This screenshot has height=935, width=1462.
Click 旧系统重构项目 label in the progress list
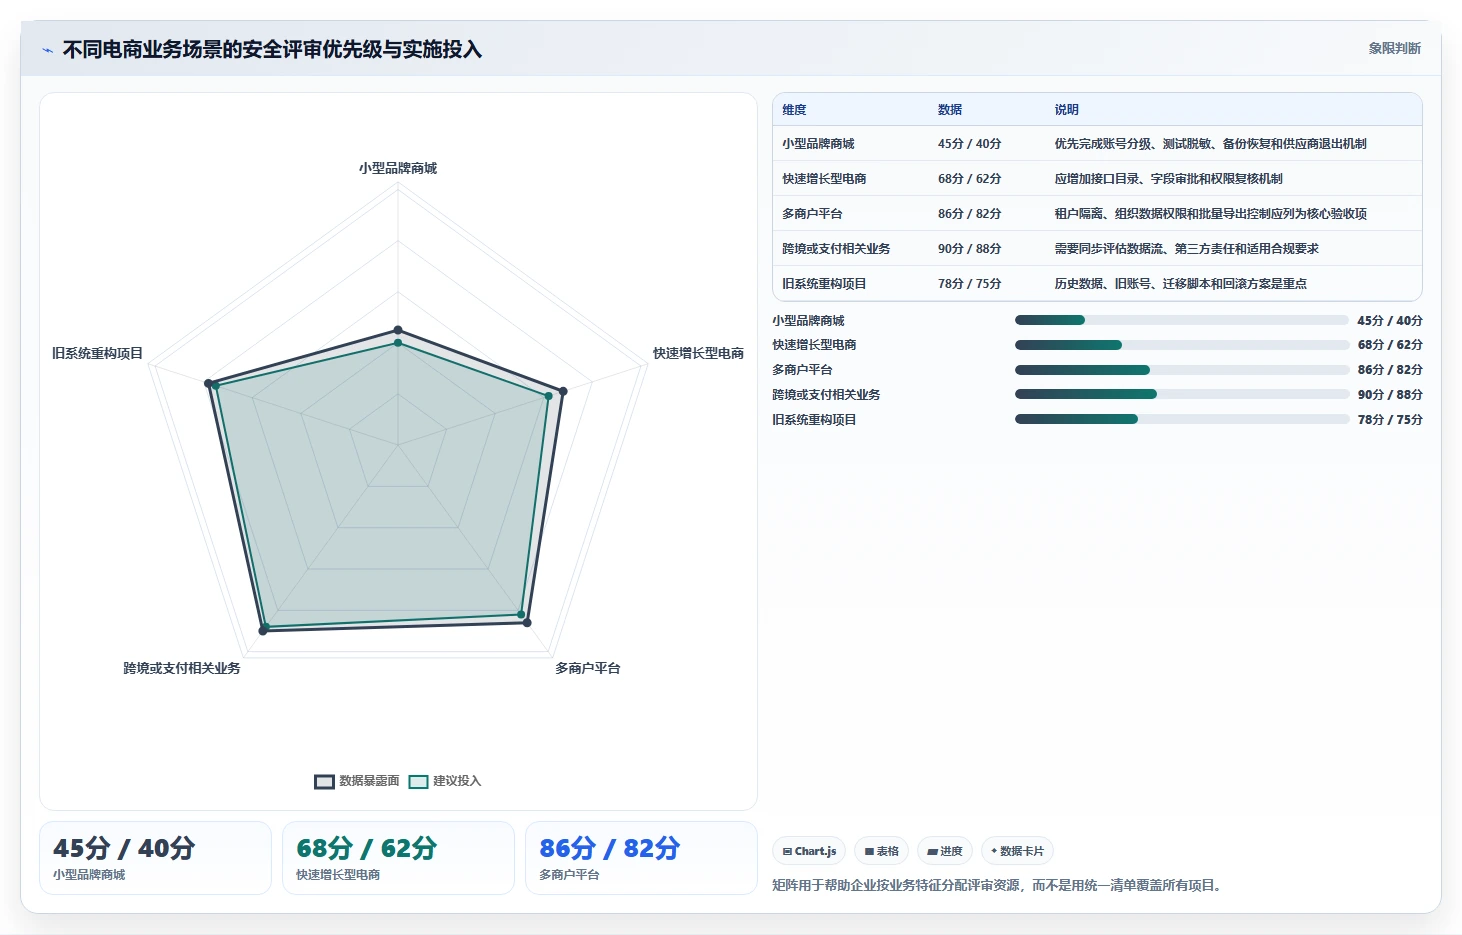coord(814,420)
